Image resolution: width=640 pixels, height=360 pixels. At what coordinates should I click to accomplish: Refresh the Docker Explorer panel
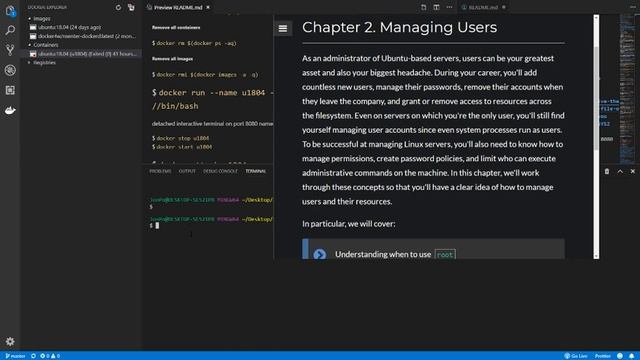[118, 7]
